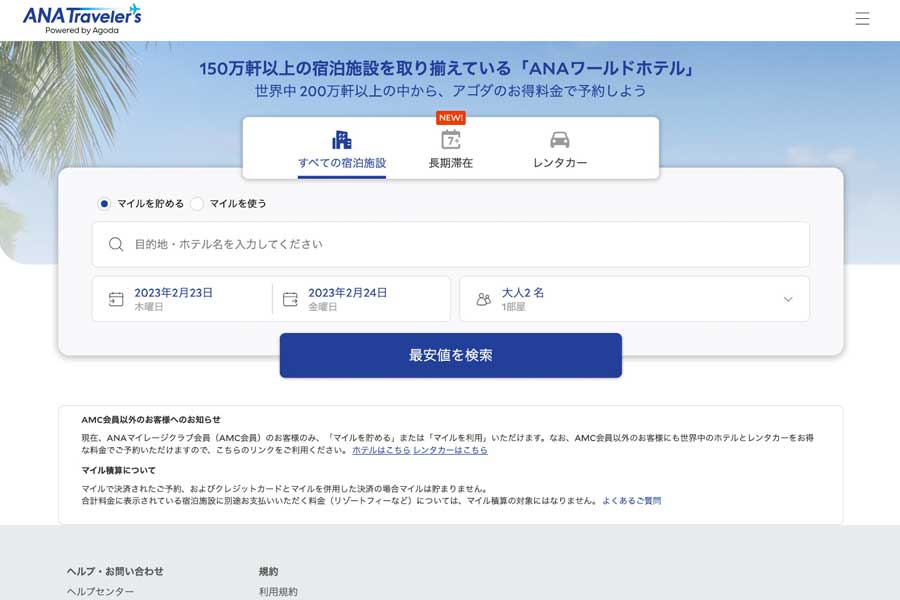This screenshot has width=900, height=600.
Task: Open the ヘルプセンター footer link
Action: pyautogui.click(x=100, y=591)
